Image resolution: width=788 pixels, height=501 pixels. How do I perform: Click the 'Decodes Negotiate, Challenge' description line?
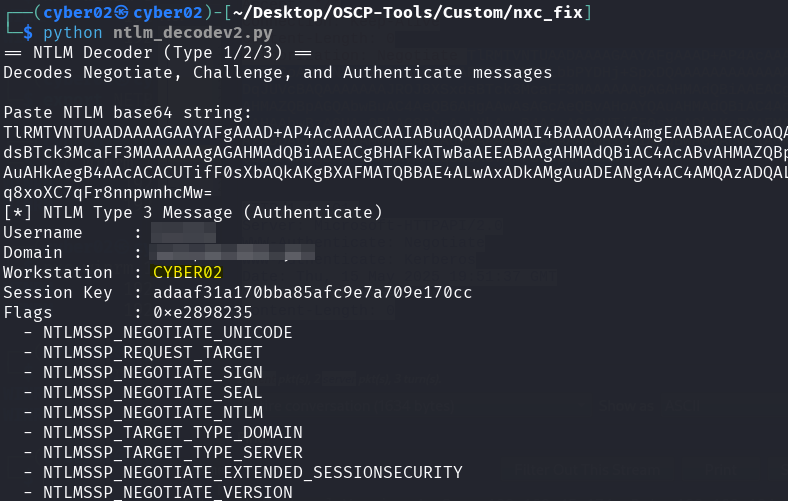277,73
